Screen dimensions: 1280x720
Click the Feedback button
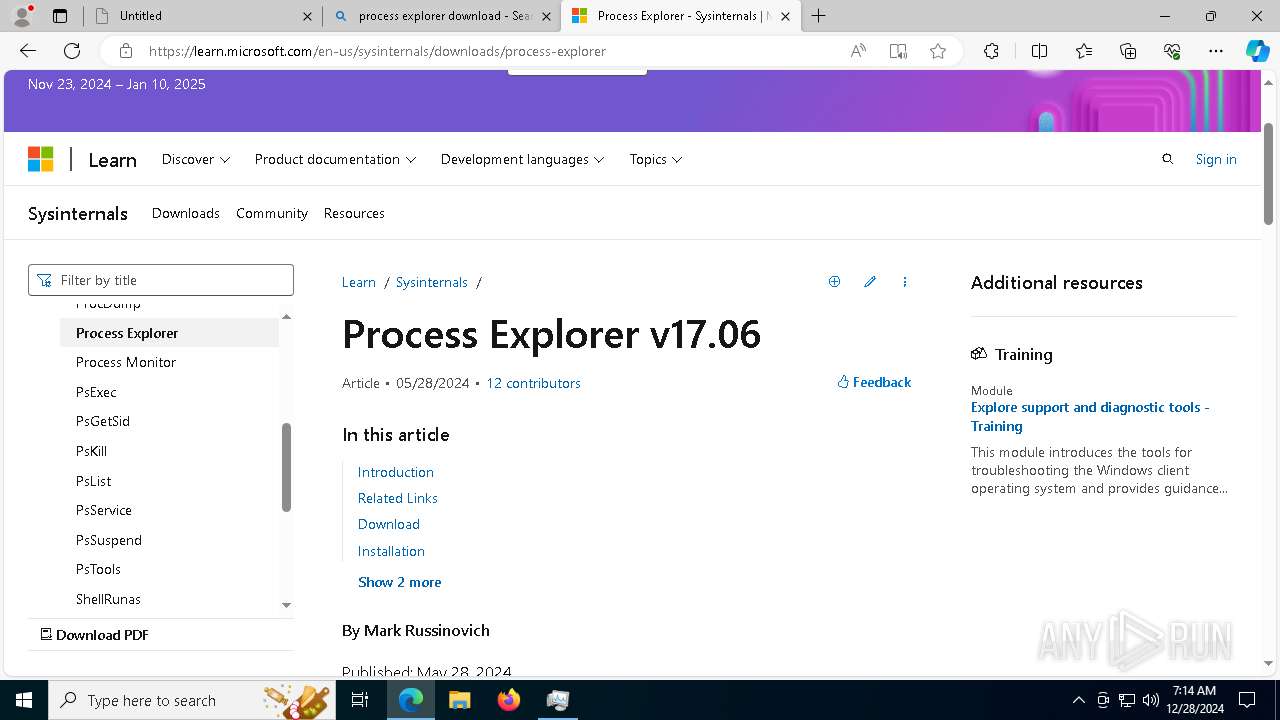point(874,382)
